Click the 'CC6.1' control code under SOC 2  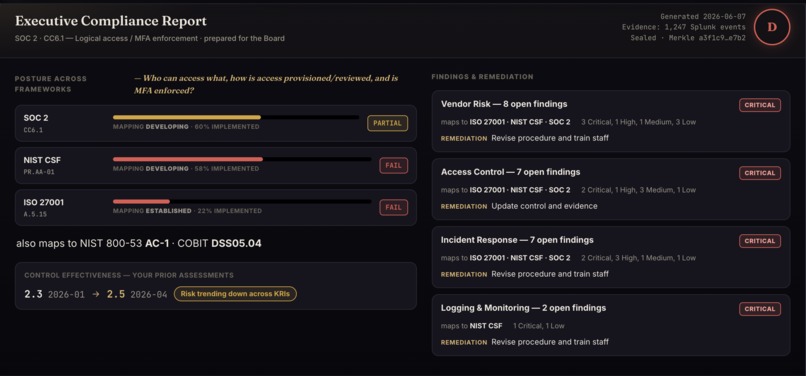(33, 130)
